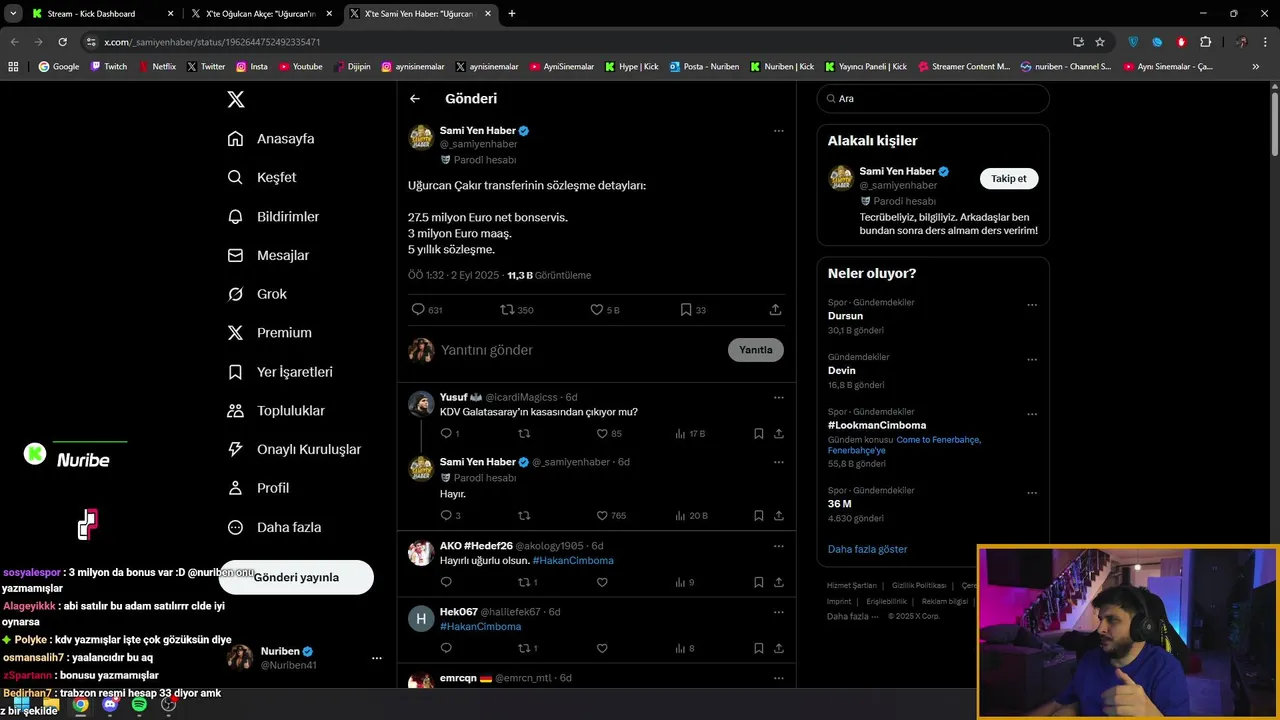
Task: Open more options on AKO #Hedef26 reply
Action: 778,547
